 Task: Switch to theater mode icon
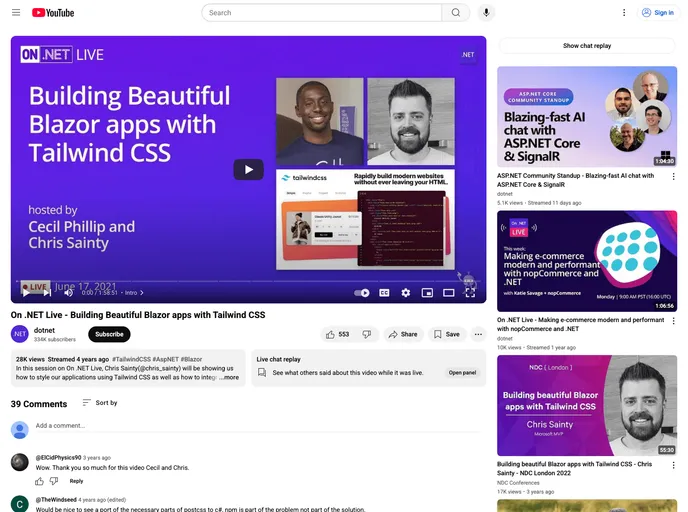[448, 293]
